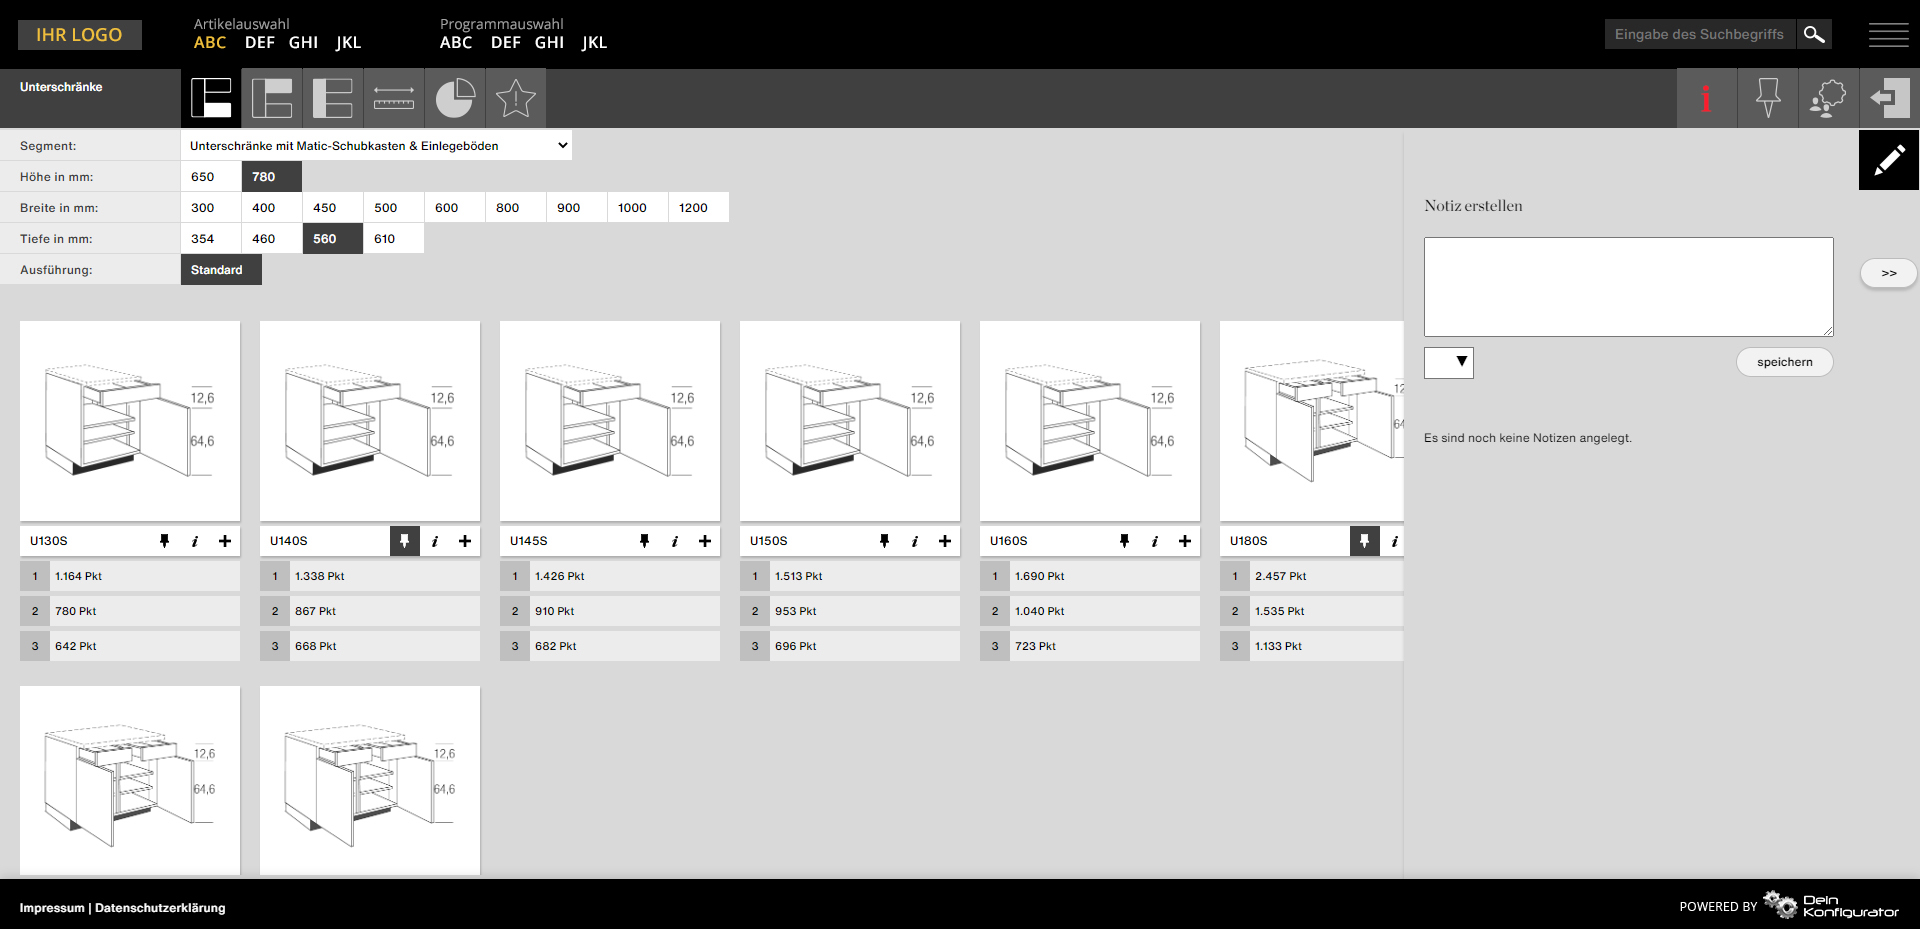Select DEF under Artikelauswahl
Image resolution: width=1920 pixels, height=929 pixels.
coord(259,43)
